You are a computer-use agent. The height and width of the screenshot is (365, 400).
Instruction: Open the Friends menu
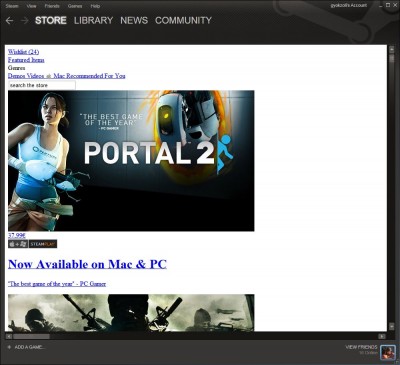52,6
